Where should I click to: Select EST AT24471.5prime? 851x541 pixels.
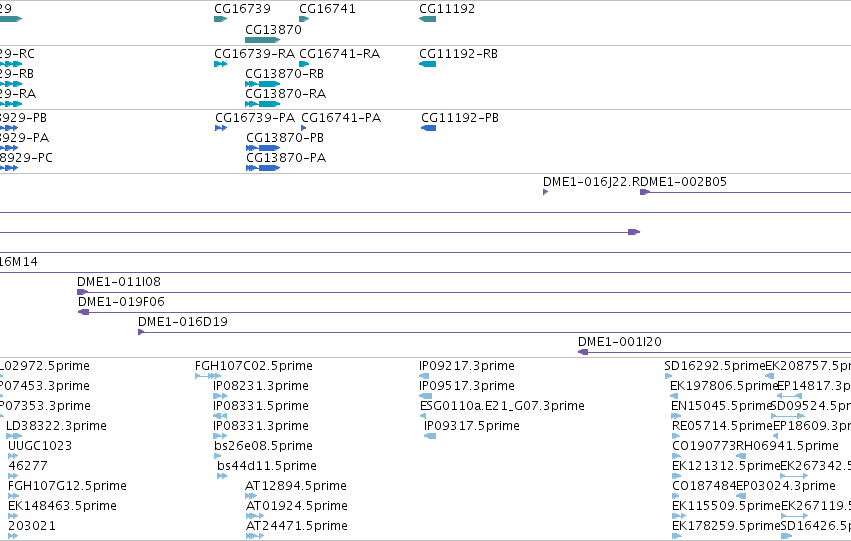tap(297, 526)
